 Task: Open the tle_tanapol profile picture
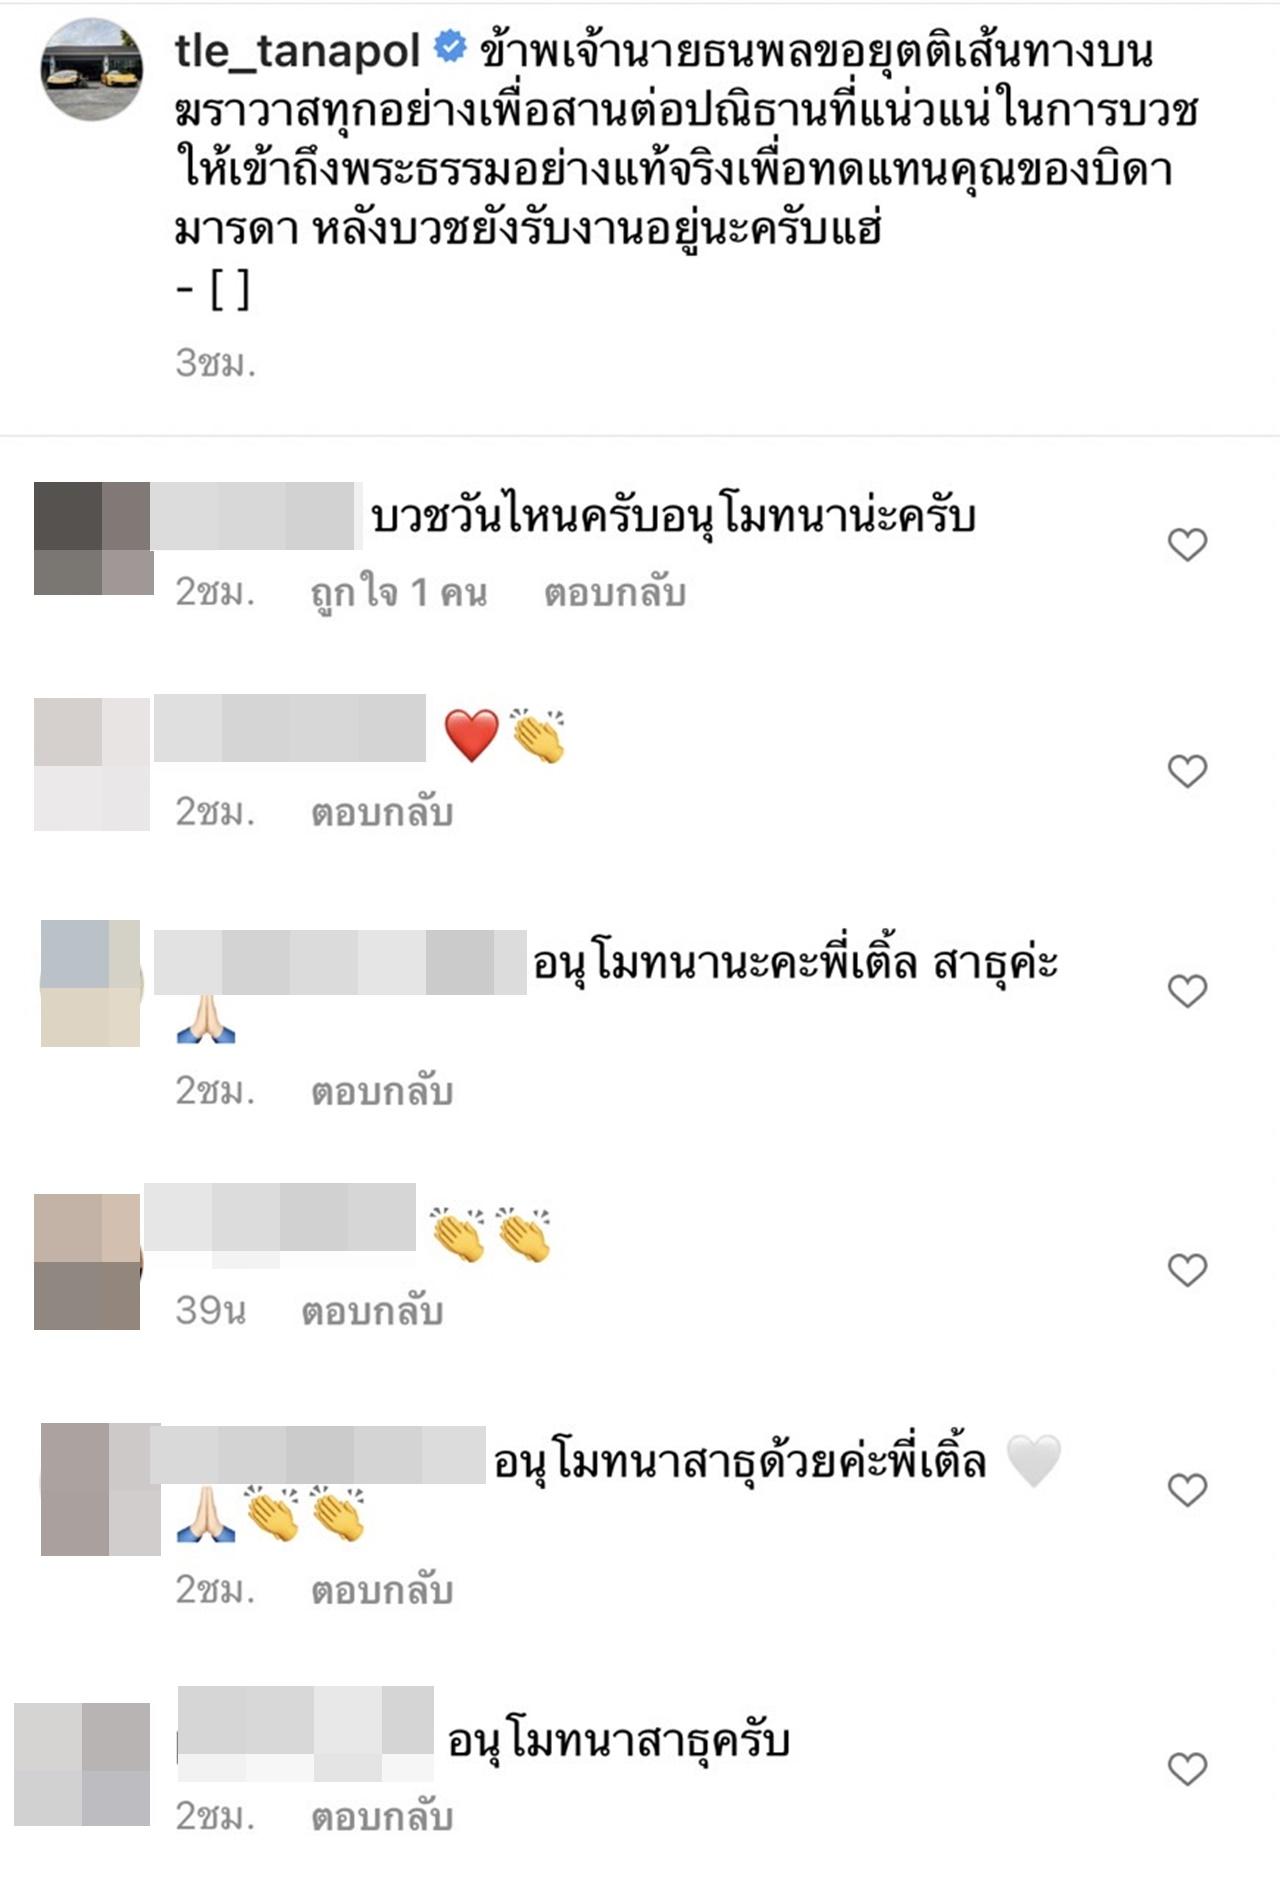pos(92,69)
